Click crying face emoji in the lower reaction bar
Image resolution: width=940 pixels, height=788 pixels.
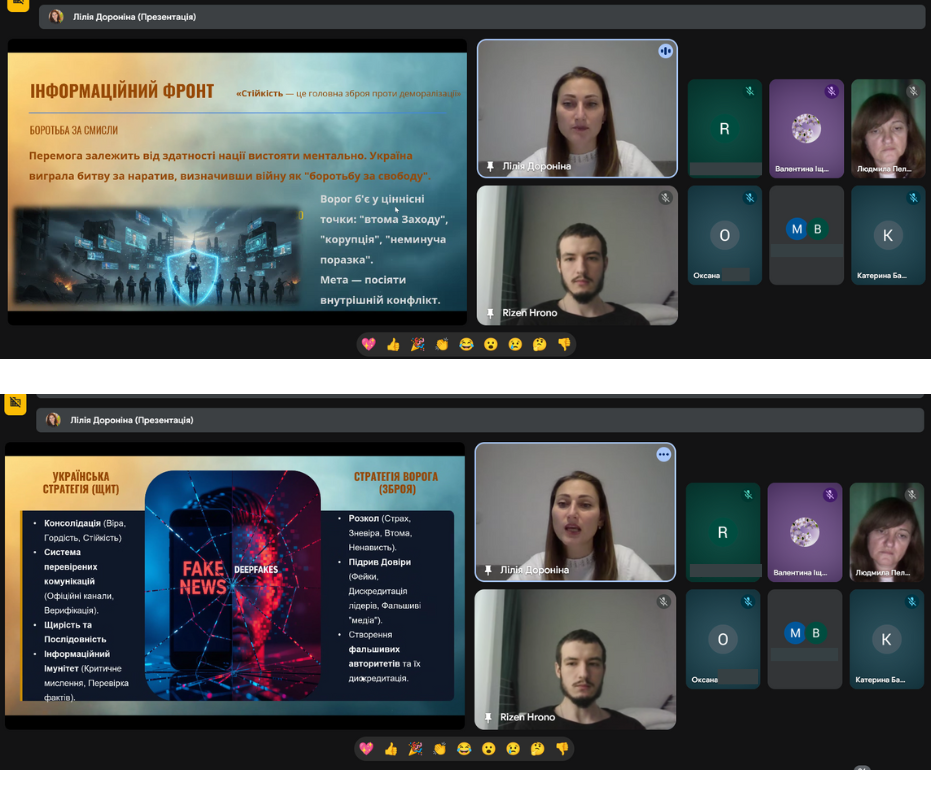pyautogui.click(x=513, y=748)
